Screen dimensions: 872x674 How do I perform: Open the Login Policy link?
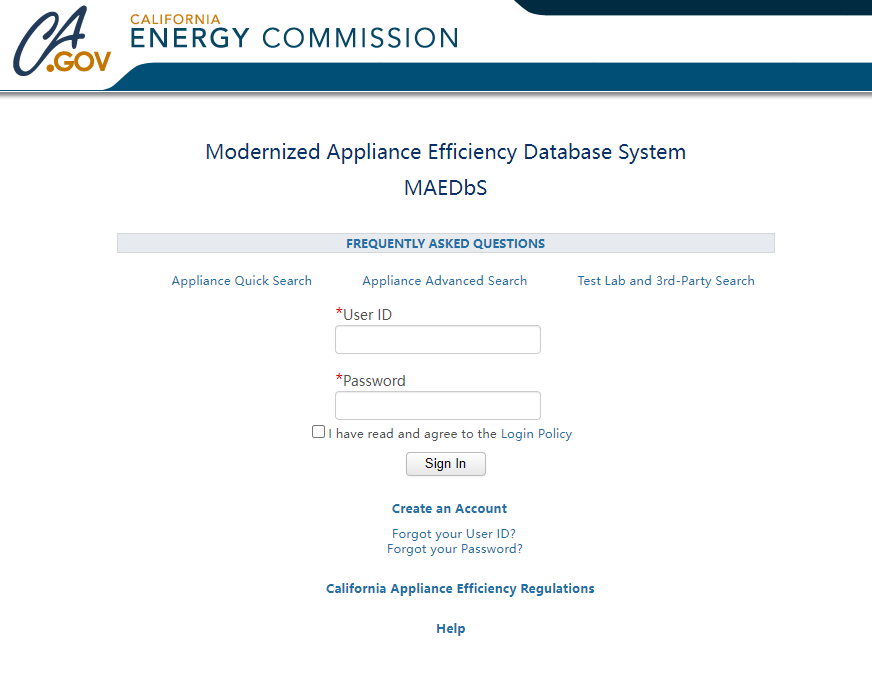536,434
